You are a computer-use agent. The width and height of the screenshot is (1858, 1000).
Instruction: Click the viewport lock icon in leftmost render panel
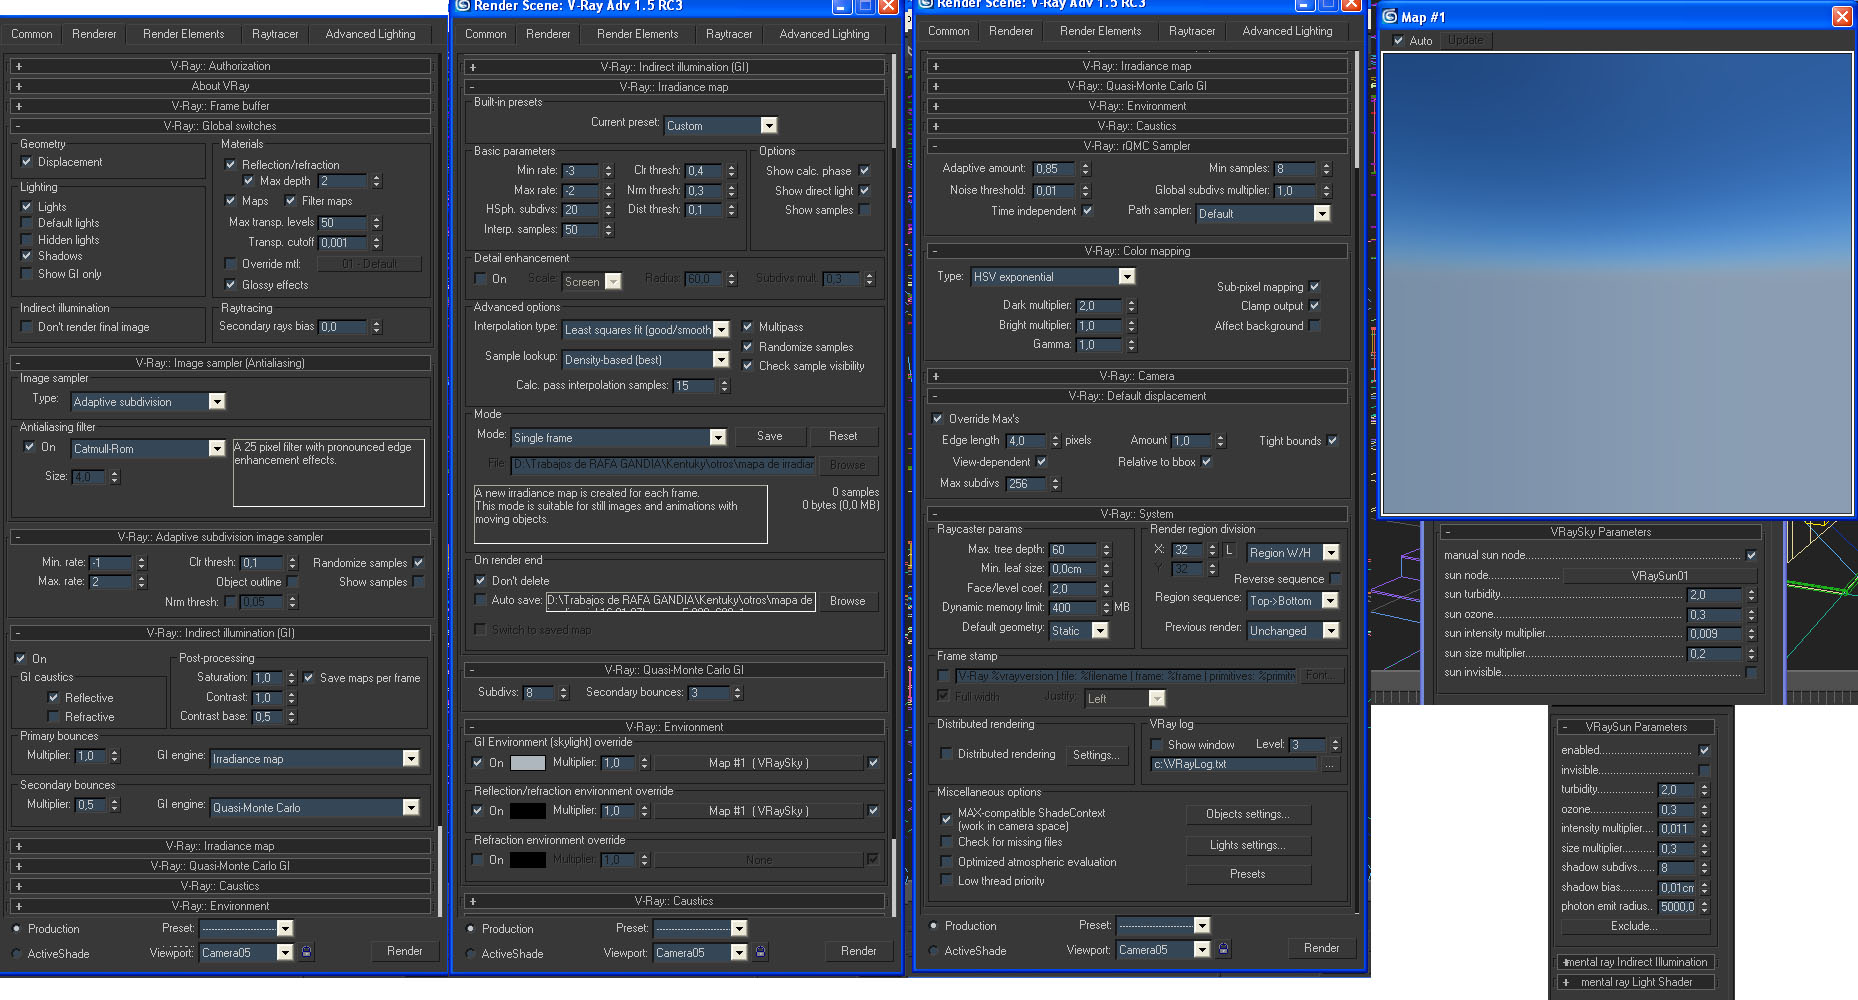click(x=306, y=952)
